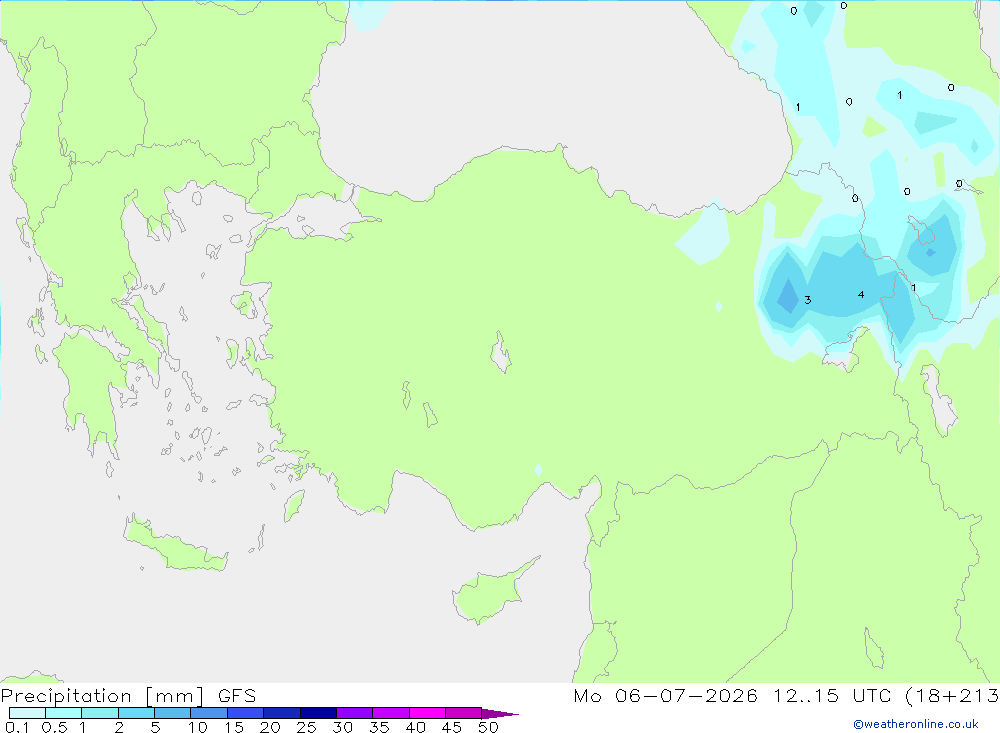
Task: Click the 15–20 mm legend color swatch
Action: 246,713
